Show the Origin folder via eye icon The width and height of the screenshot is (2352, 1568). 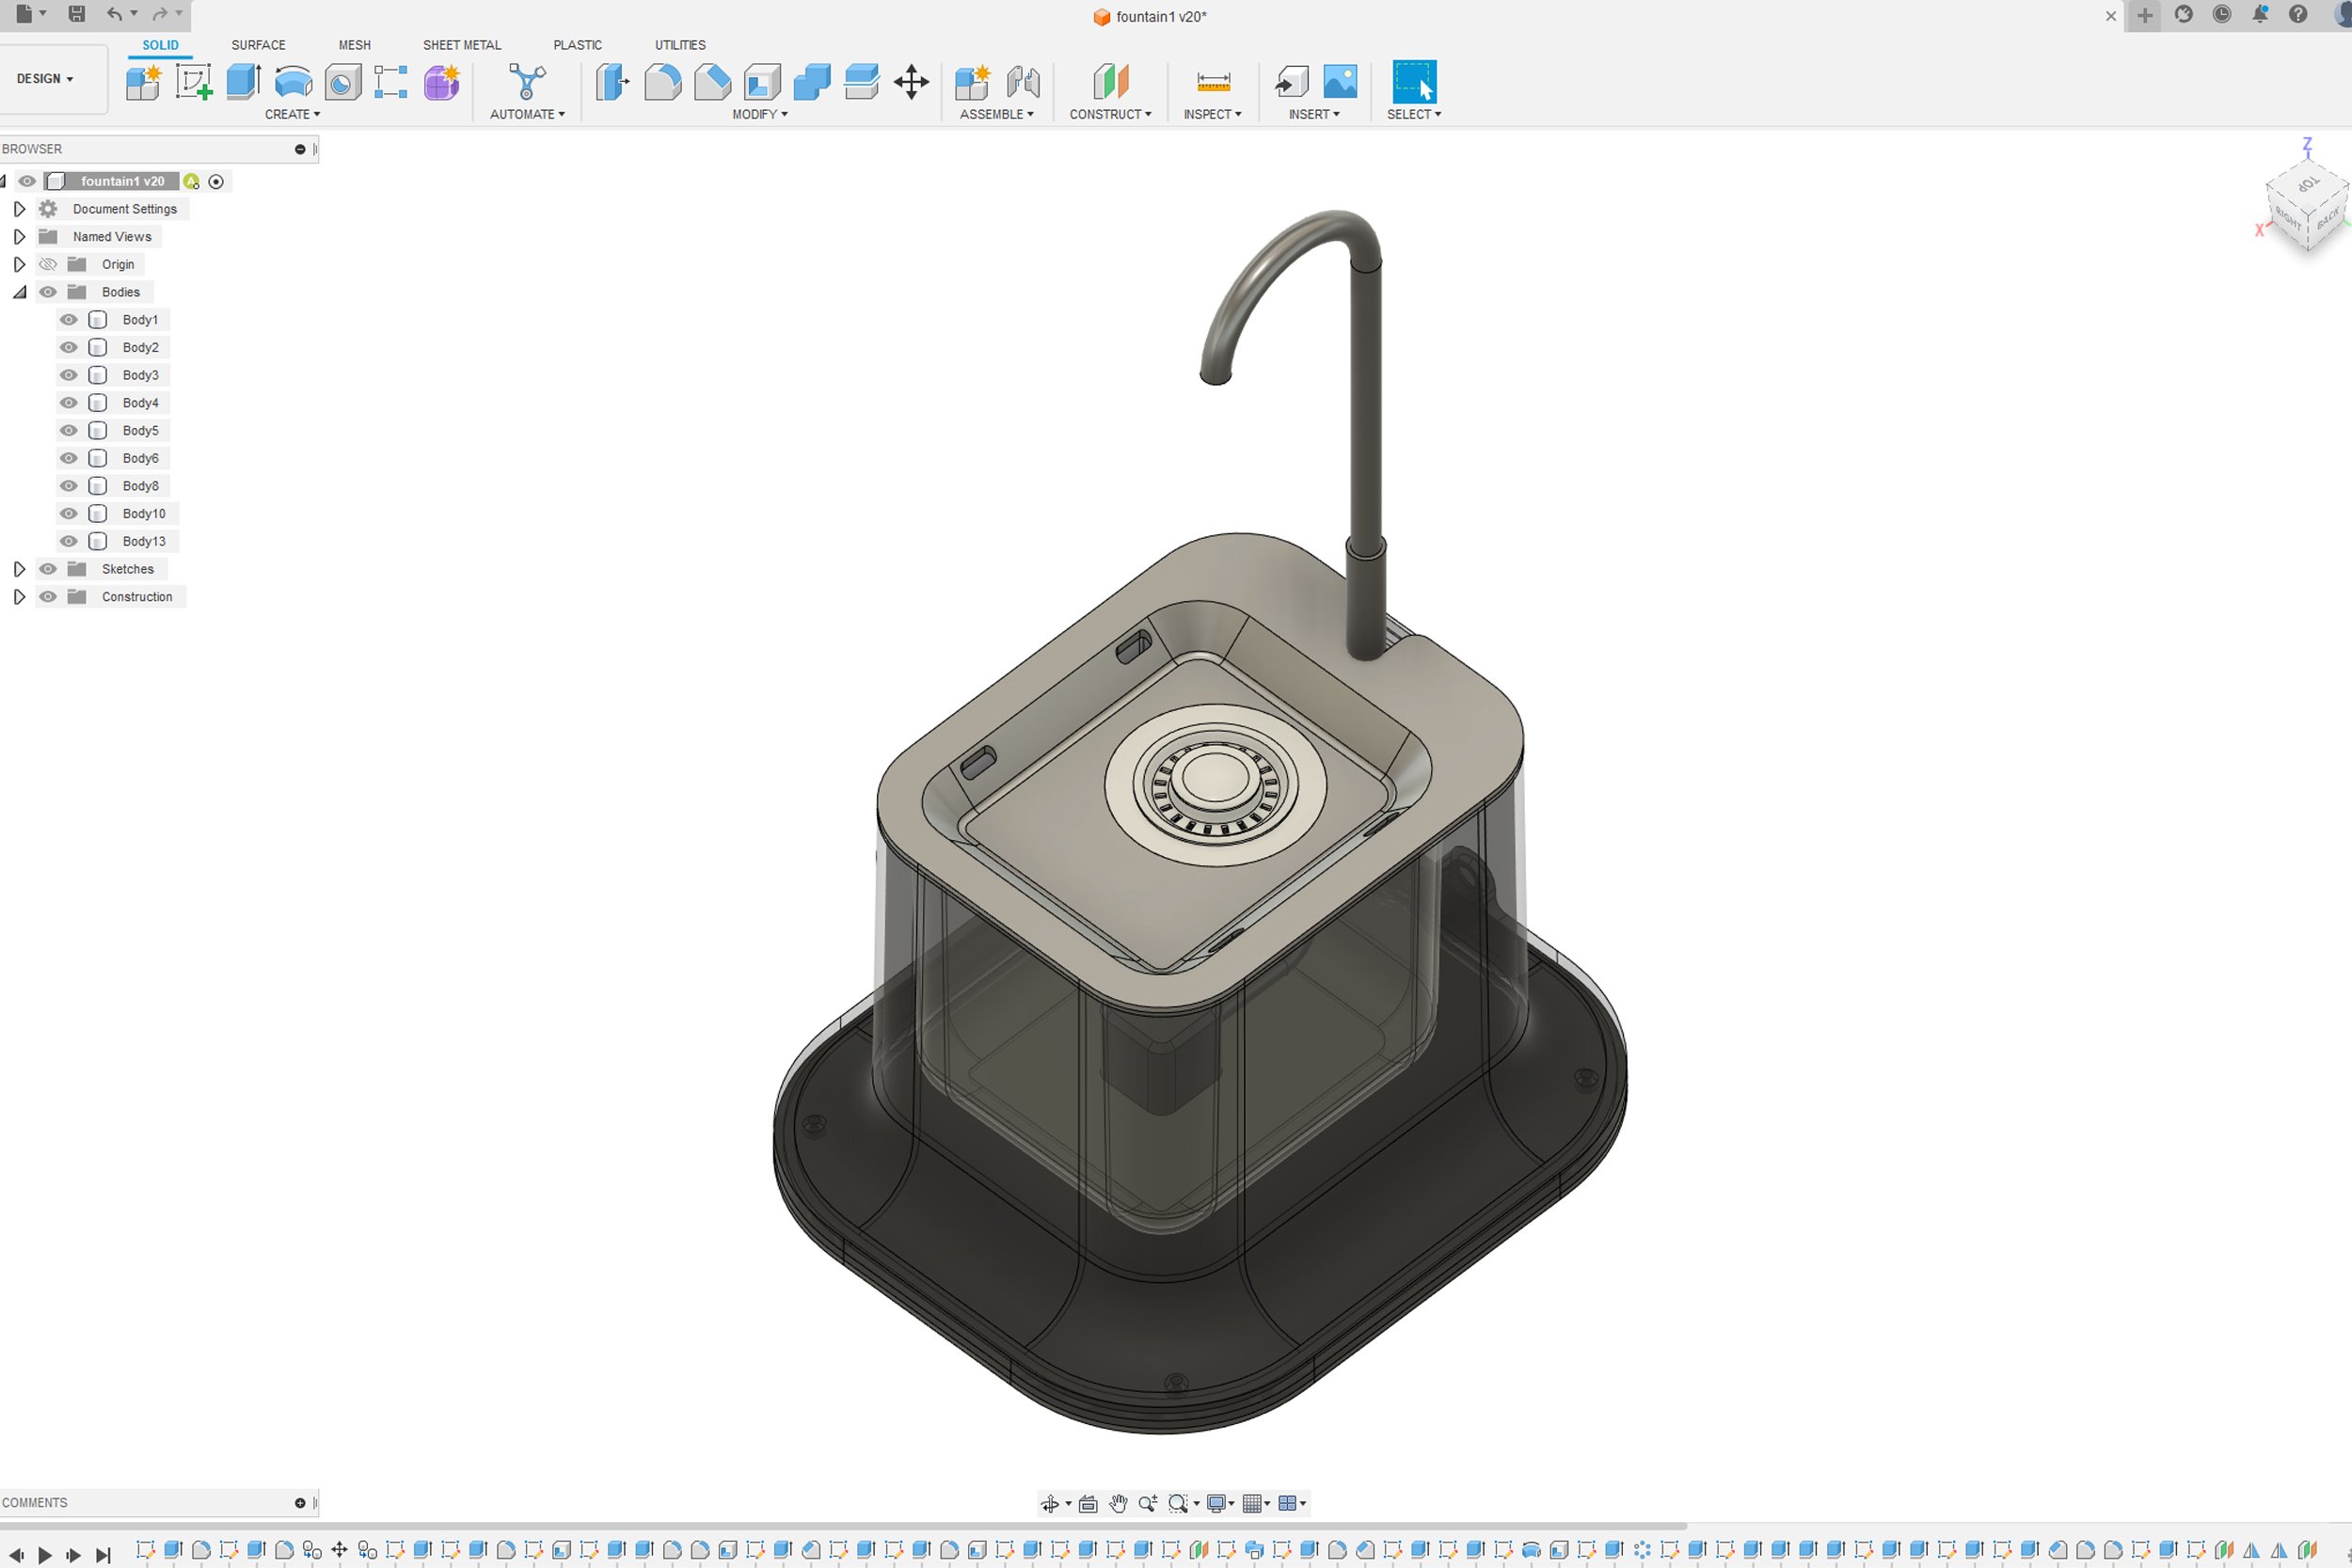(47, 265)
